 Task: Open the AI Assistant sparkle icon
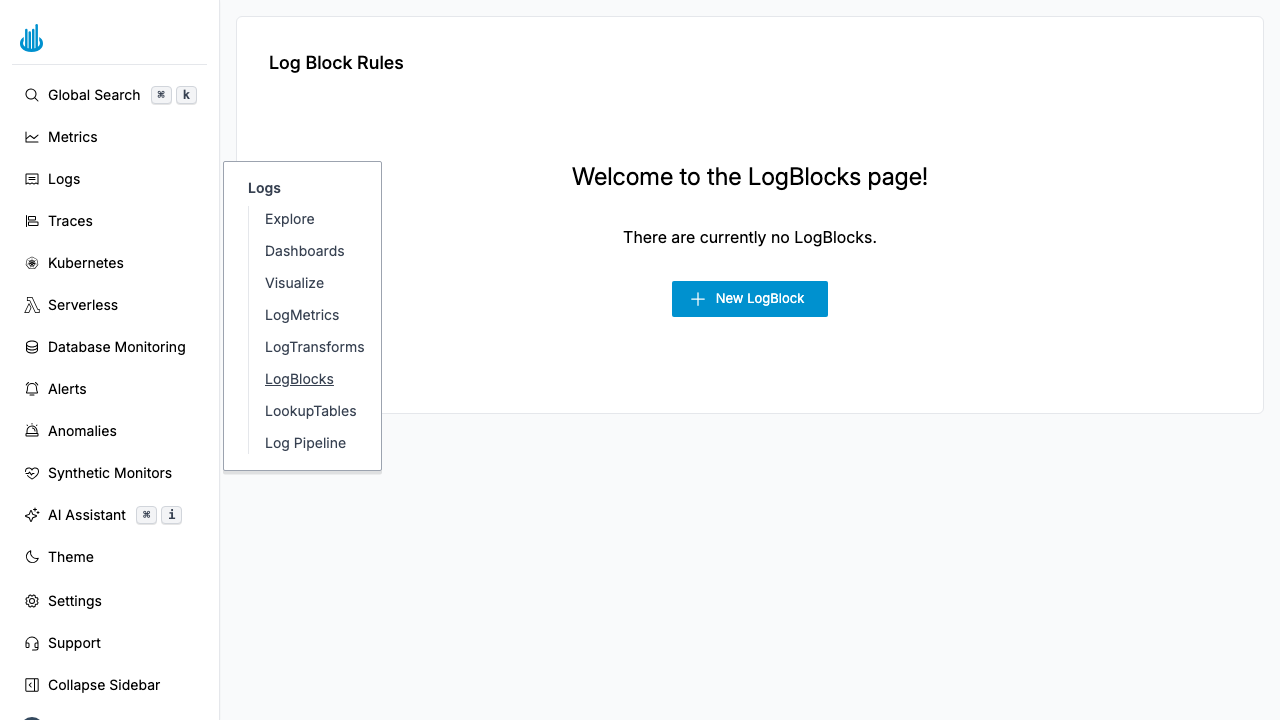pos(31,515)
